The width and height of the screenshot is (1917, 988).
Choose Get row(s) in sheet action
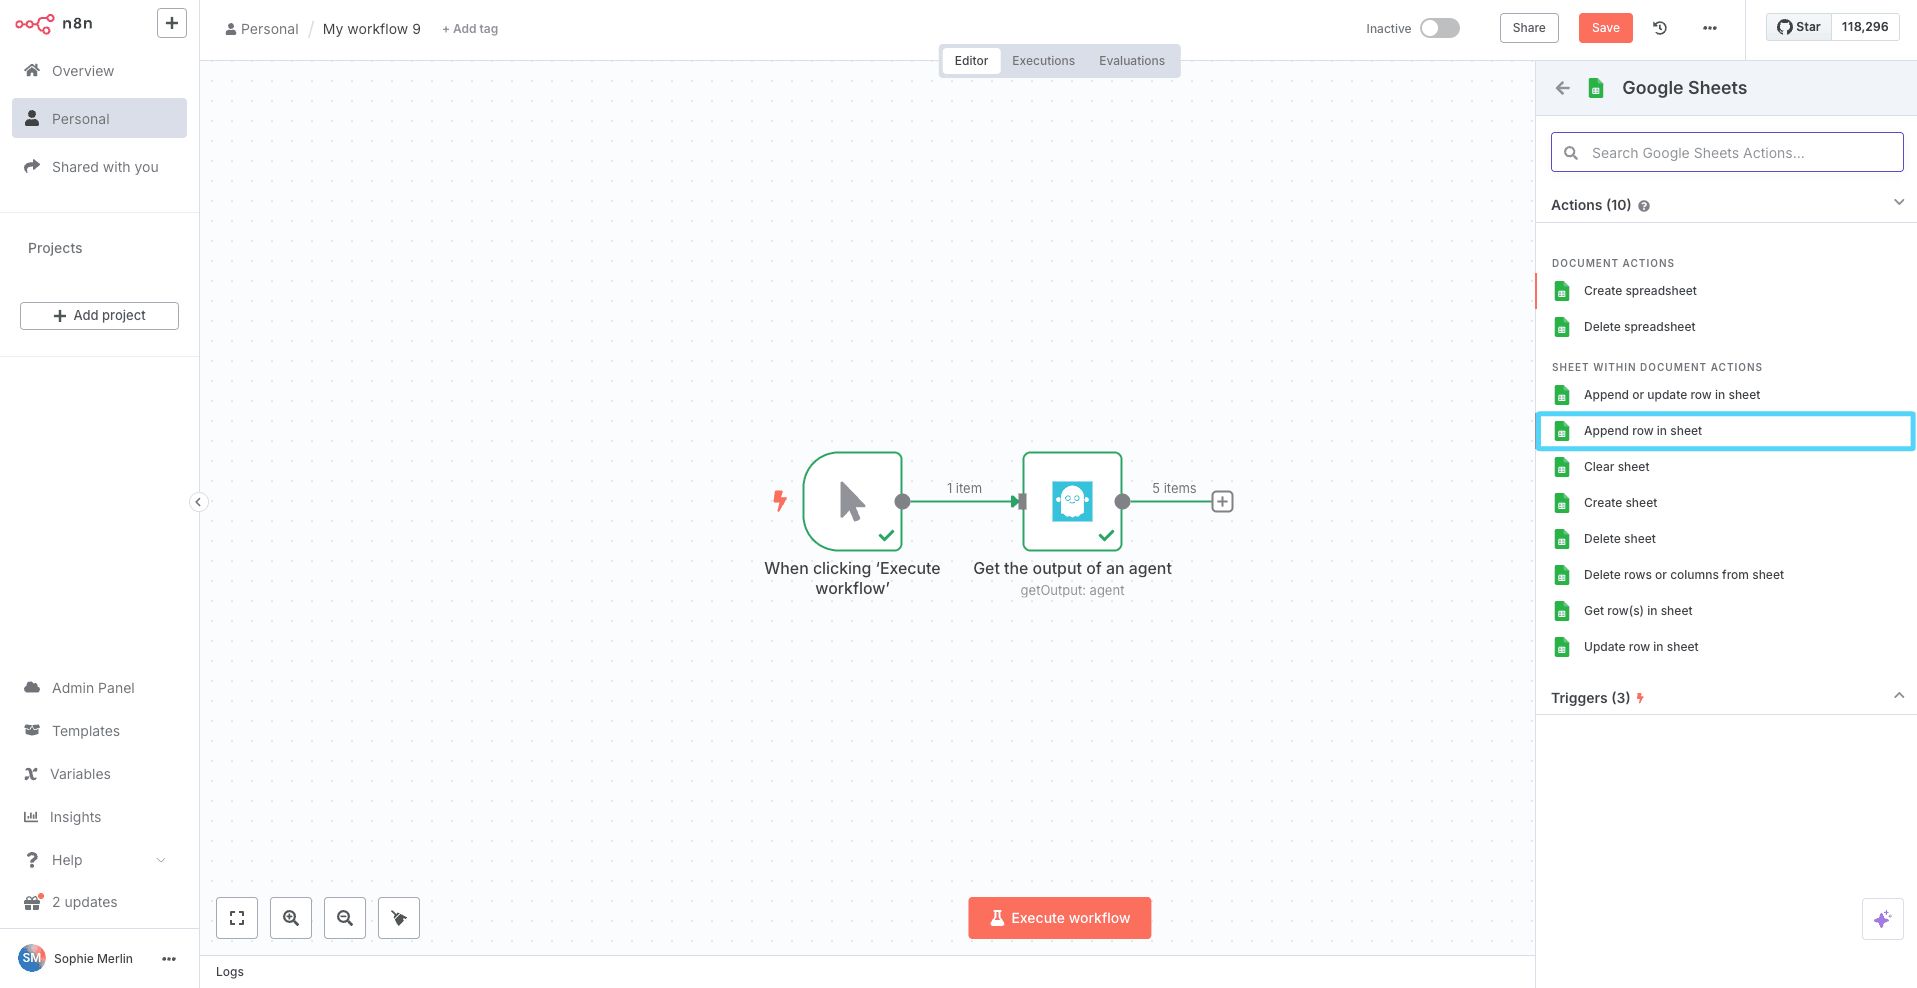1726,611
